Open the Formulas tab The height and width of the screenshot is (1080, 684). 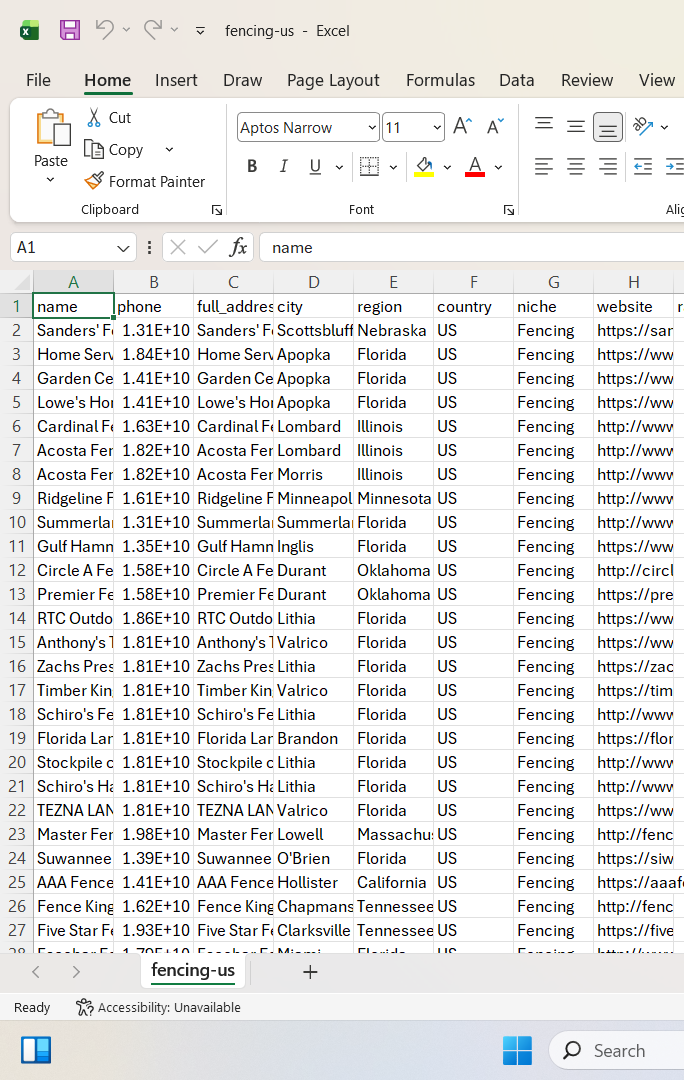coord(440,81)
